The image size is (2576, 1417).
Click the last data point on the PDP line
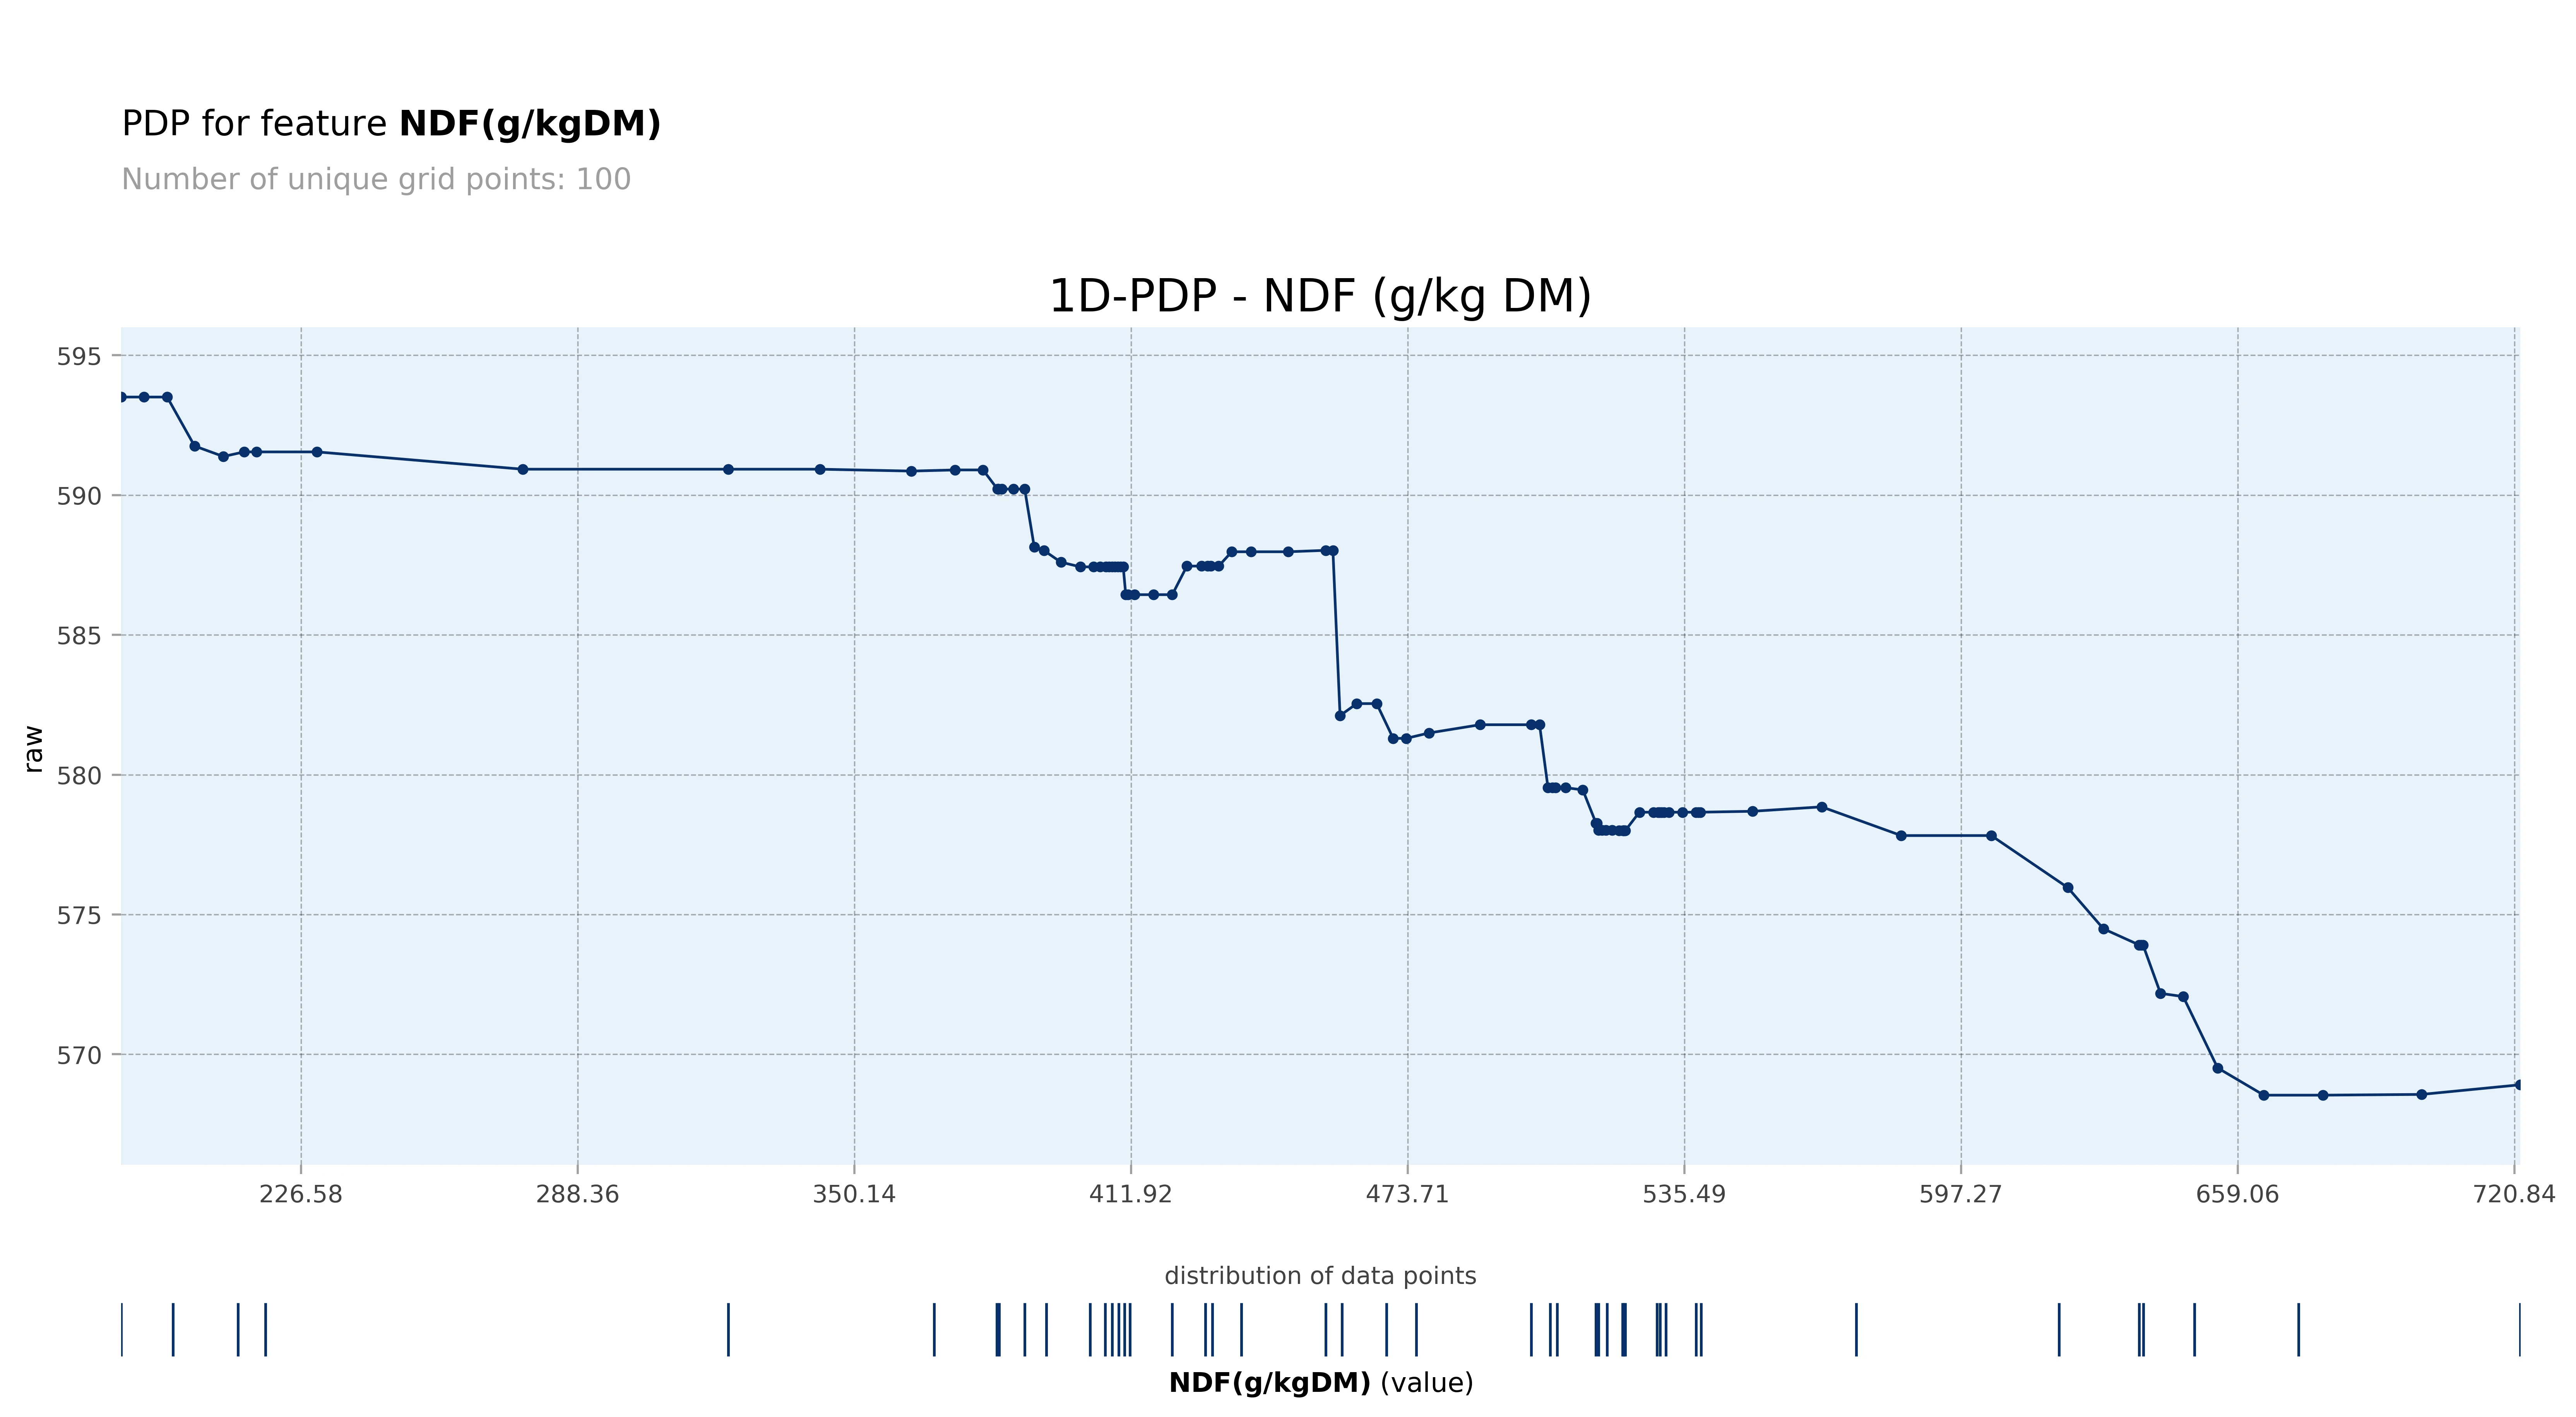pos(2518,1085)
